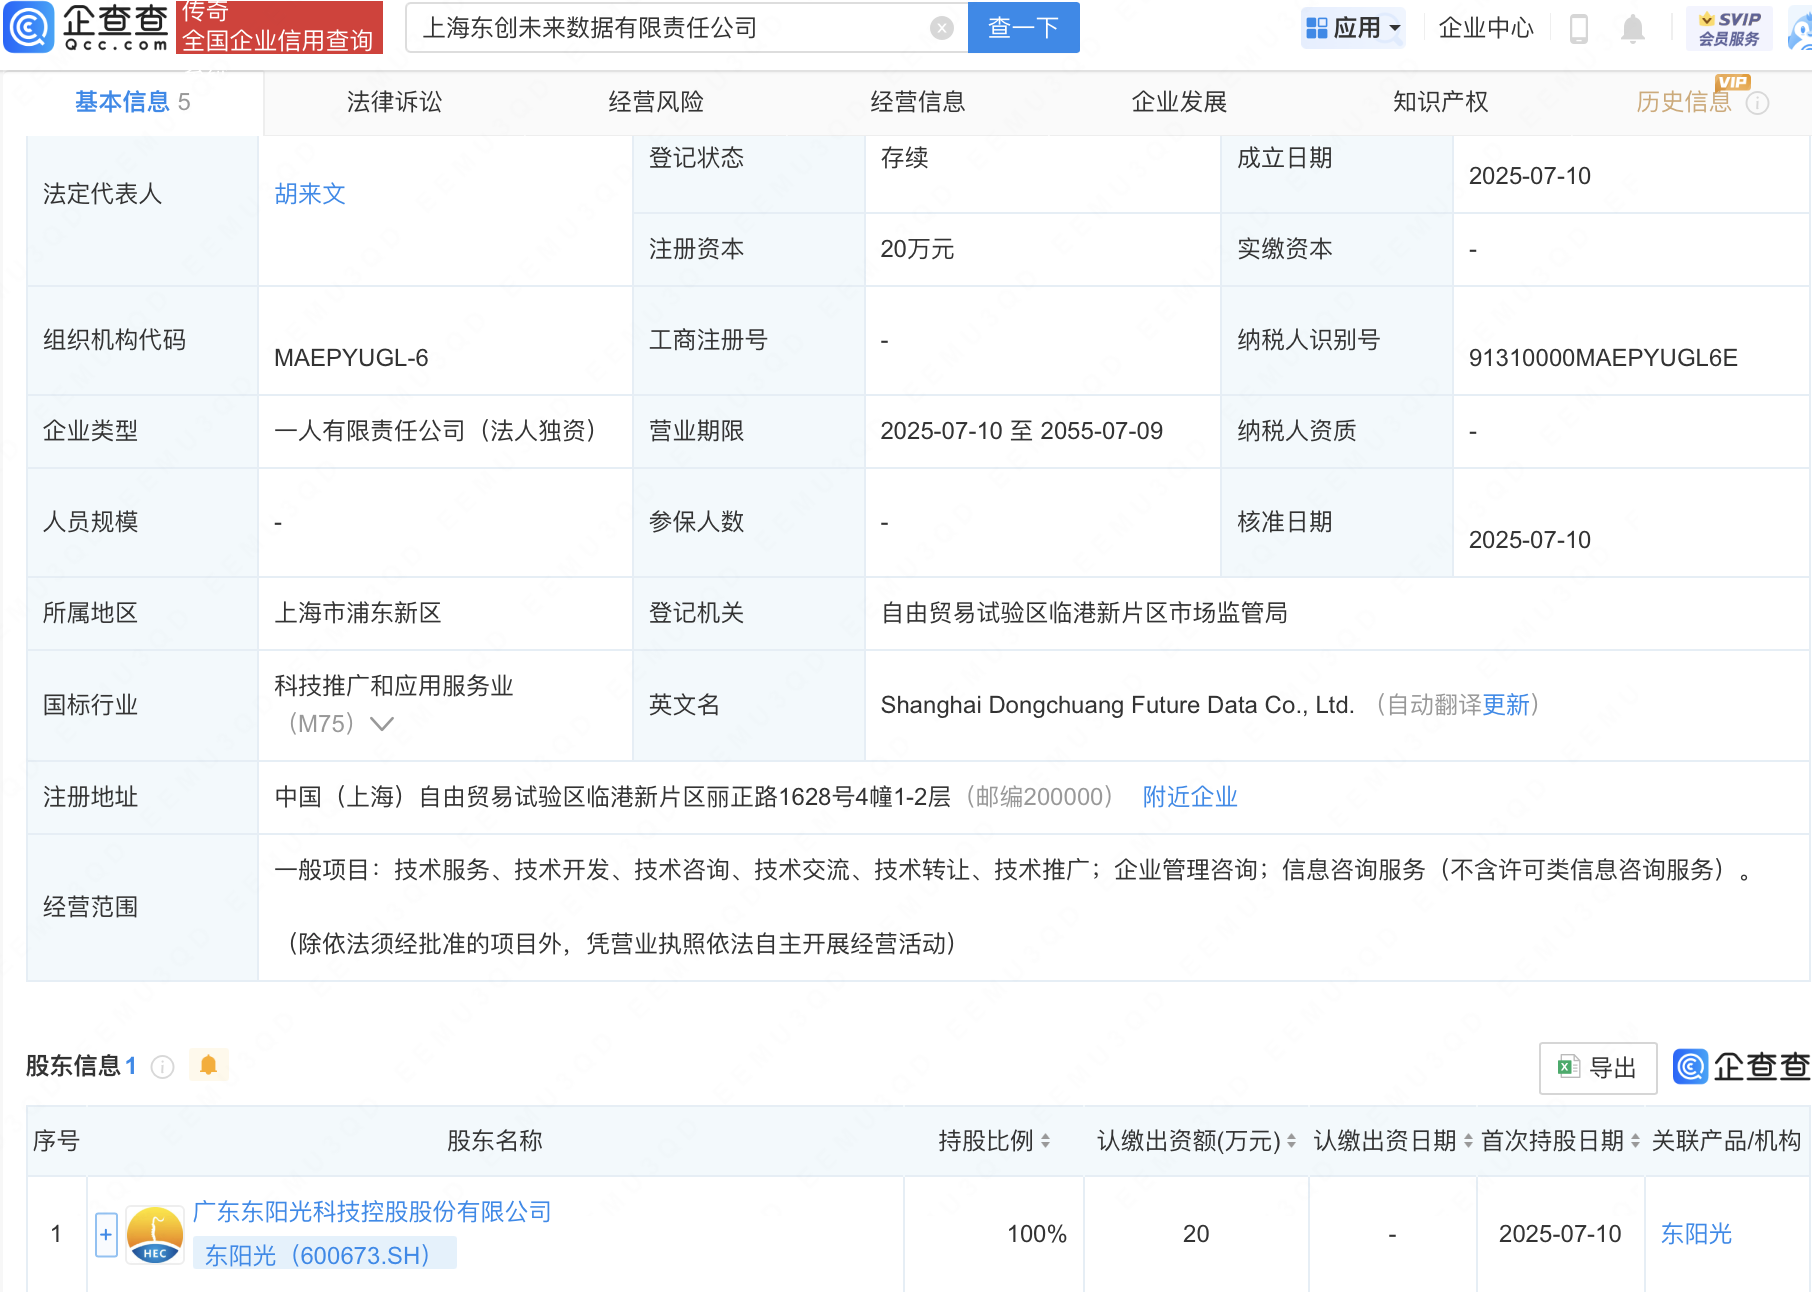Open 广东东阳光科技控股股份有限公司 shareholder link

372,1212
